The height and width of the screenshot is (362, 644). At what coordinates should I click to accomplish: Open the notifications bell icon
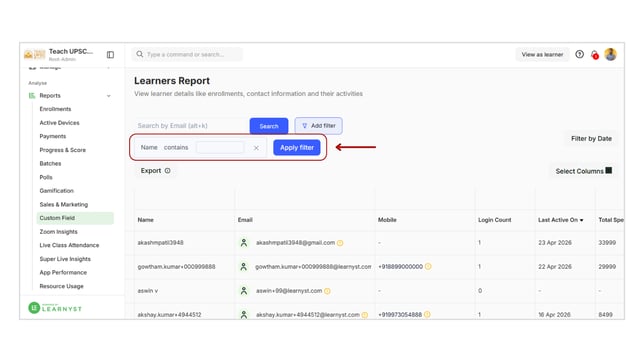pyautogui.click(x=594, y=55)
